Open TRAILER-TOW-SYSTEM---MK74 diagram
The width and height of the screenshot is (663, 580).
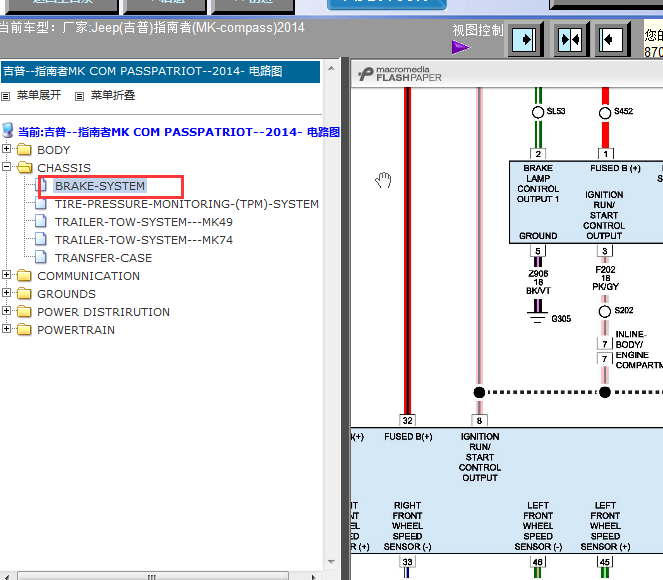144,240
